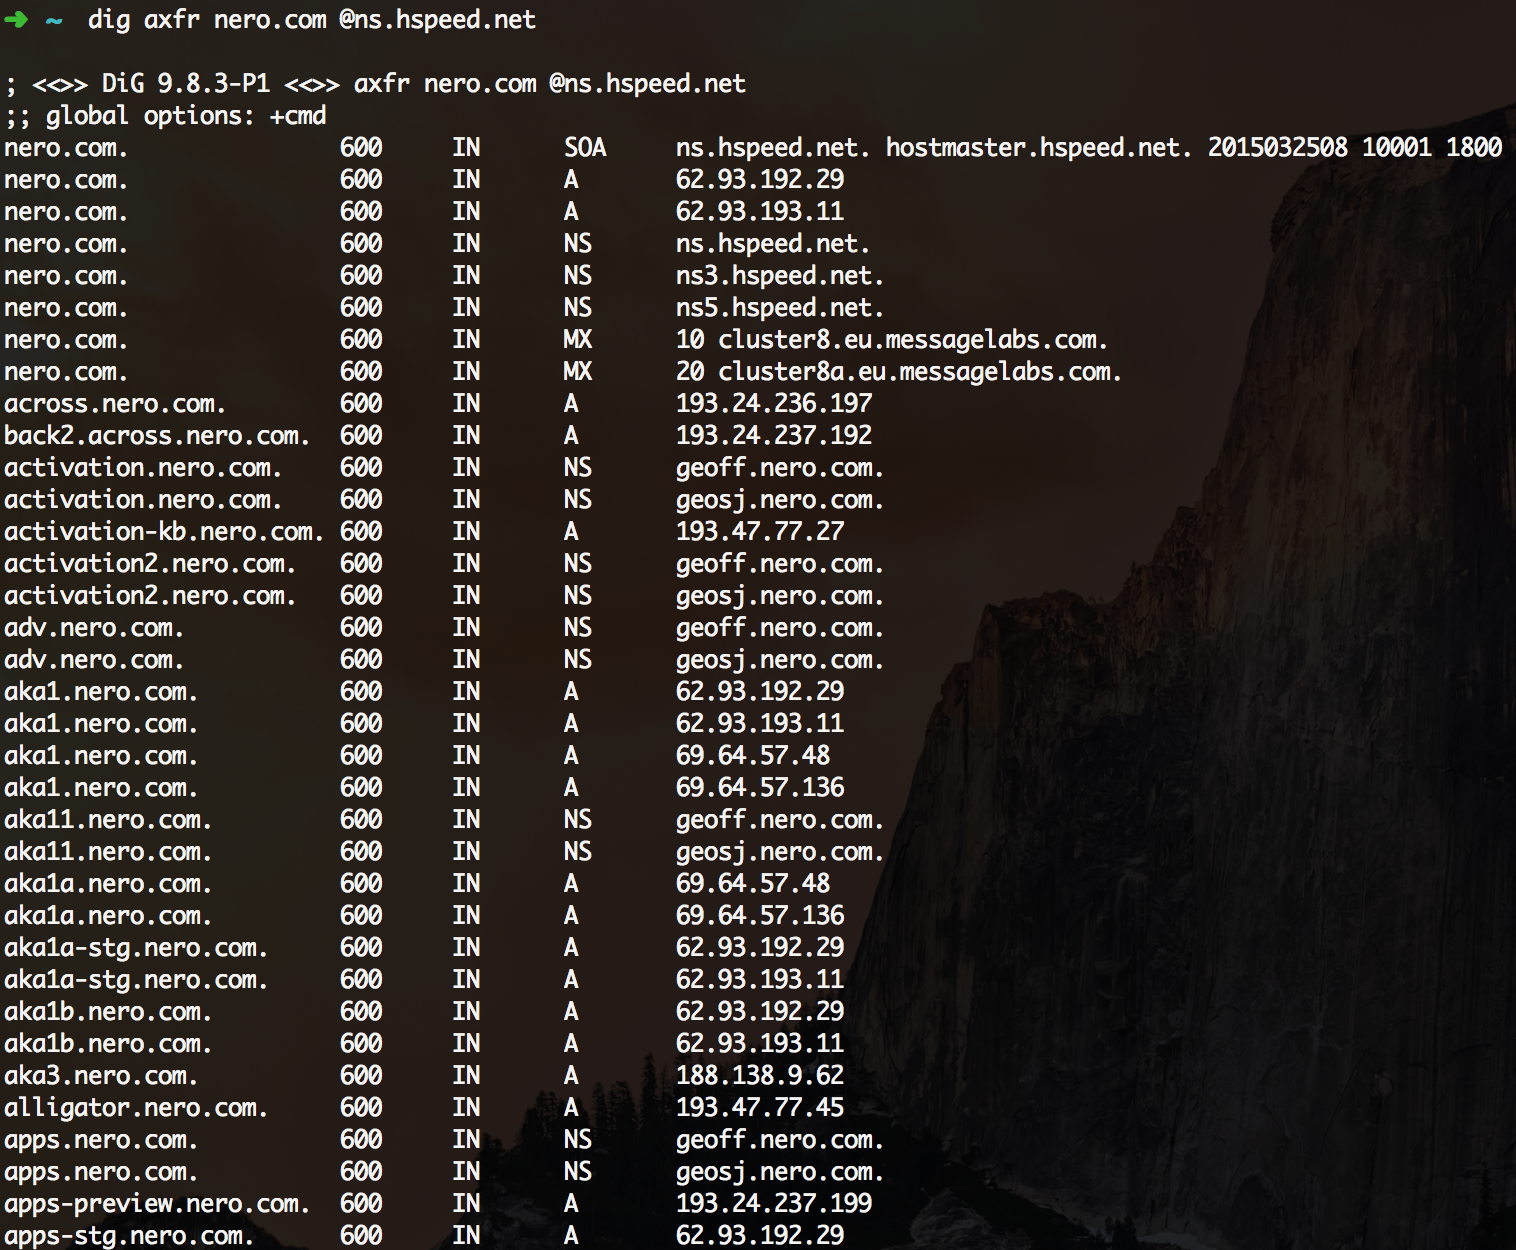
Task: Click 69.64.57.136 in the aka1.nero.com row
Action: pos(760,788)
